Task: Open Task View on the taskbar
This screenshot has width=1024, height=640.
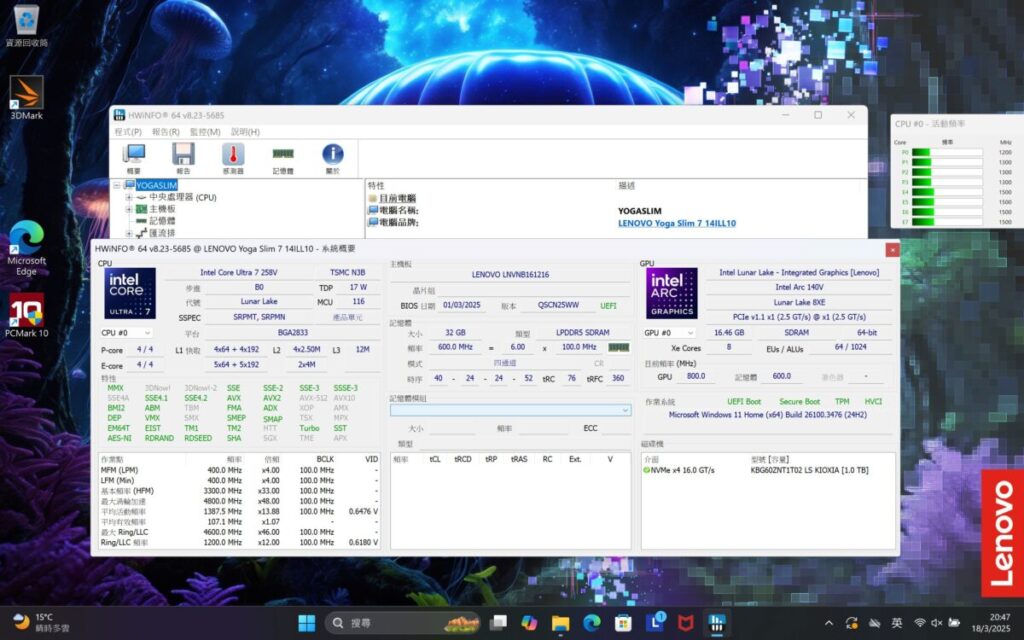Action: [498, 623]
